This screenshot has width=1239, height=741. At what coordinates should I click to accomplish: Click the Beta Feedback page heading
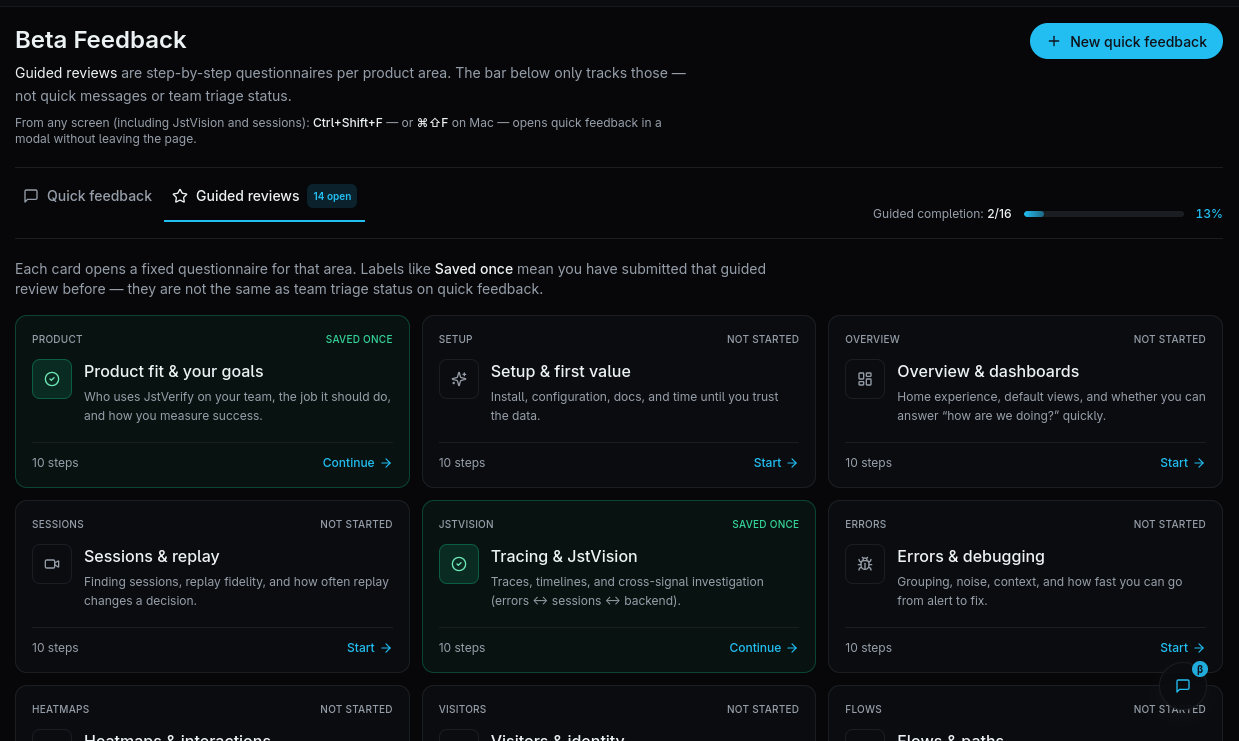[101, 40]
